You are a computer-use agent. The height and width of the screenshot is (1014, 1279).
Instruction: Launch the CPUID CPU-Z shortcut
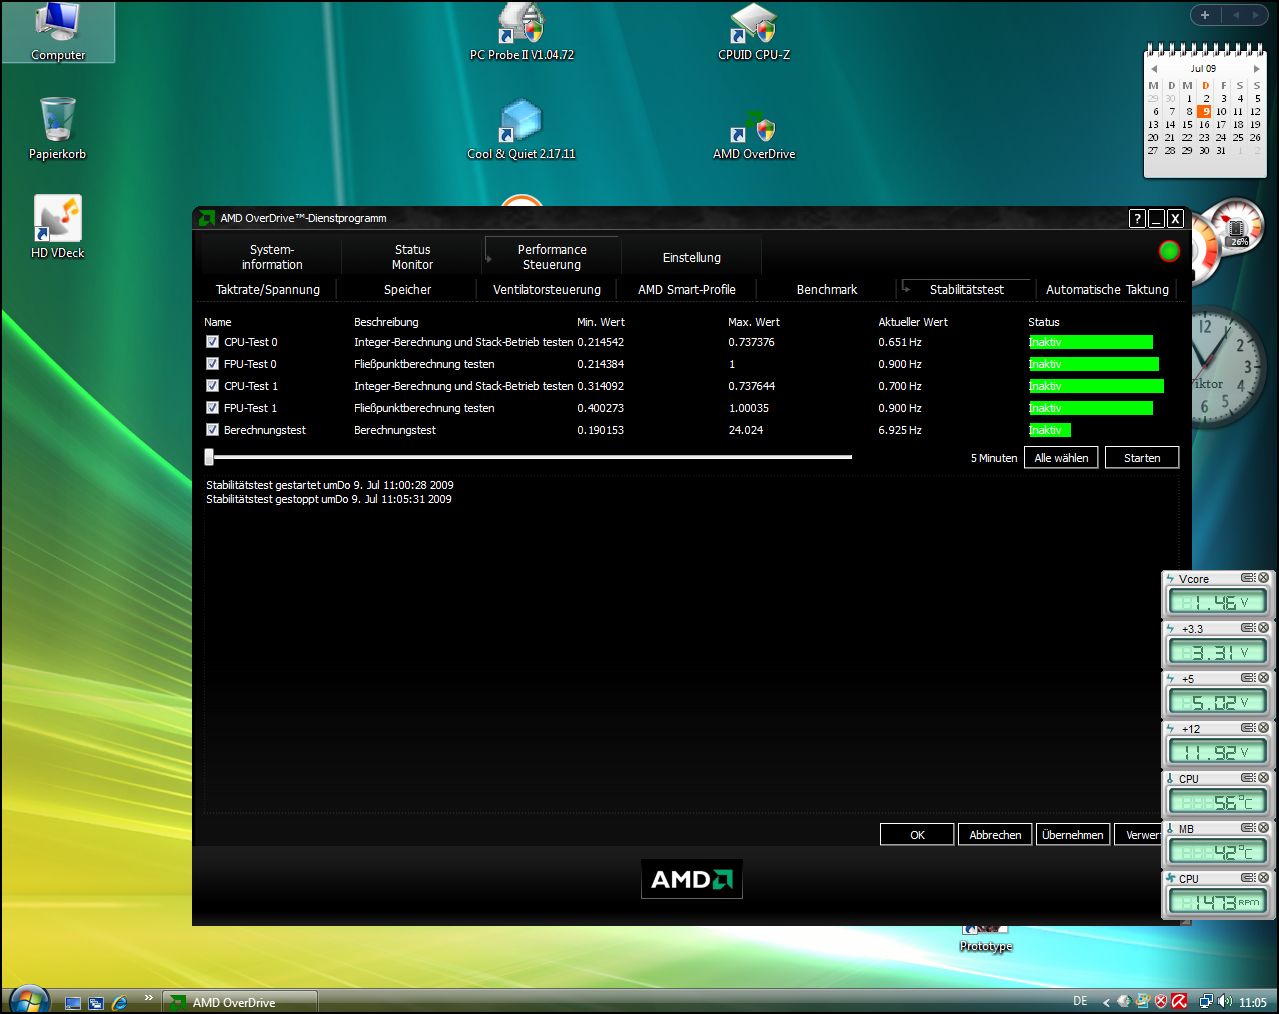click(753, 32)
